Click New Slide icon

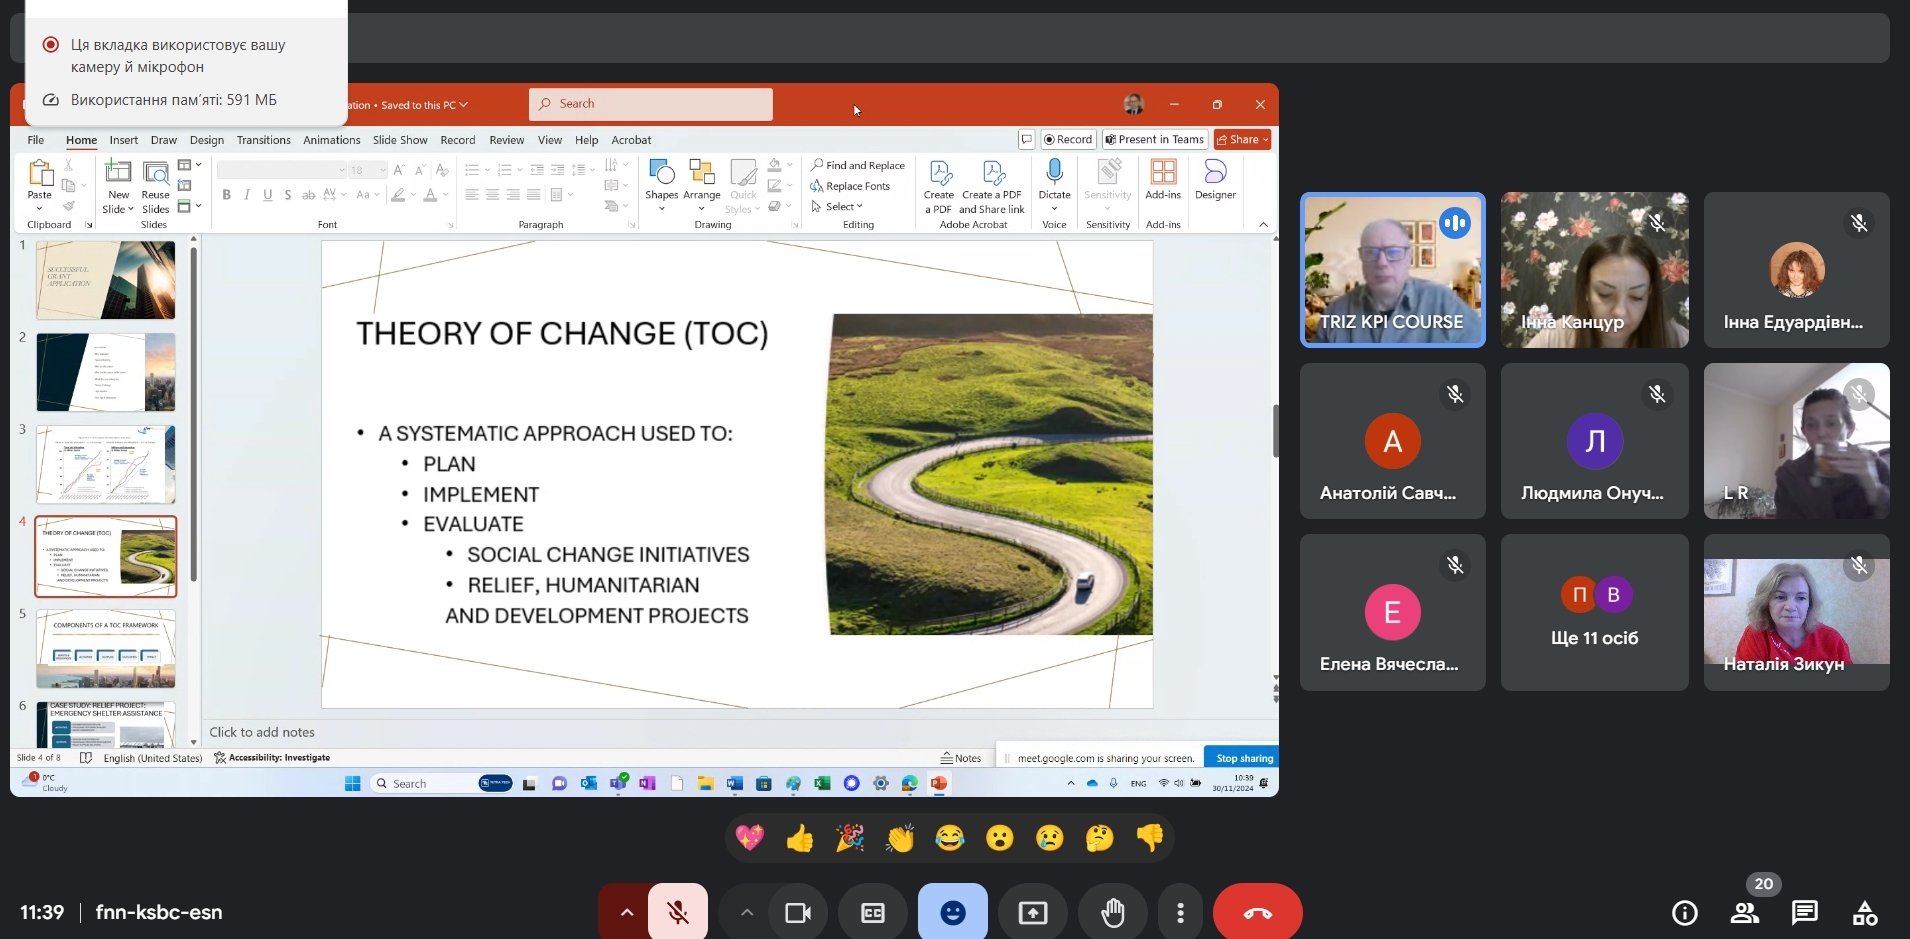118,173
